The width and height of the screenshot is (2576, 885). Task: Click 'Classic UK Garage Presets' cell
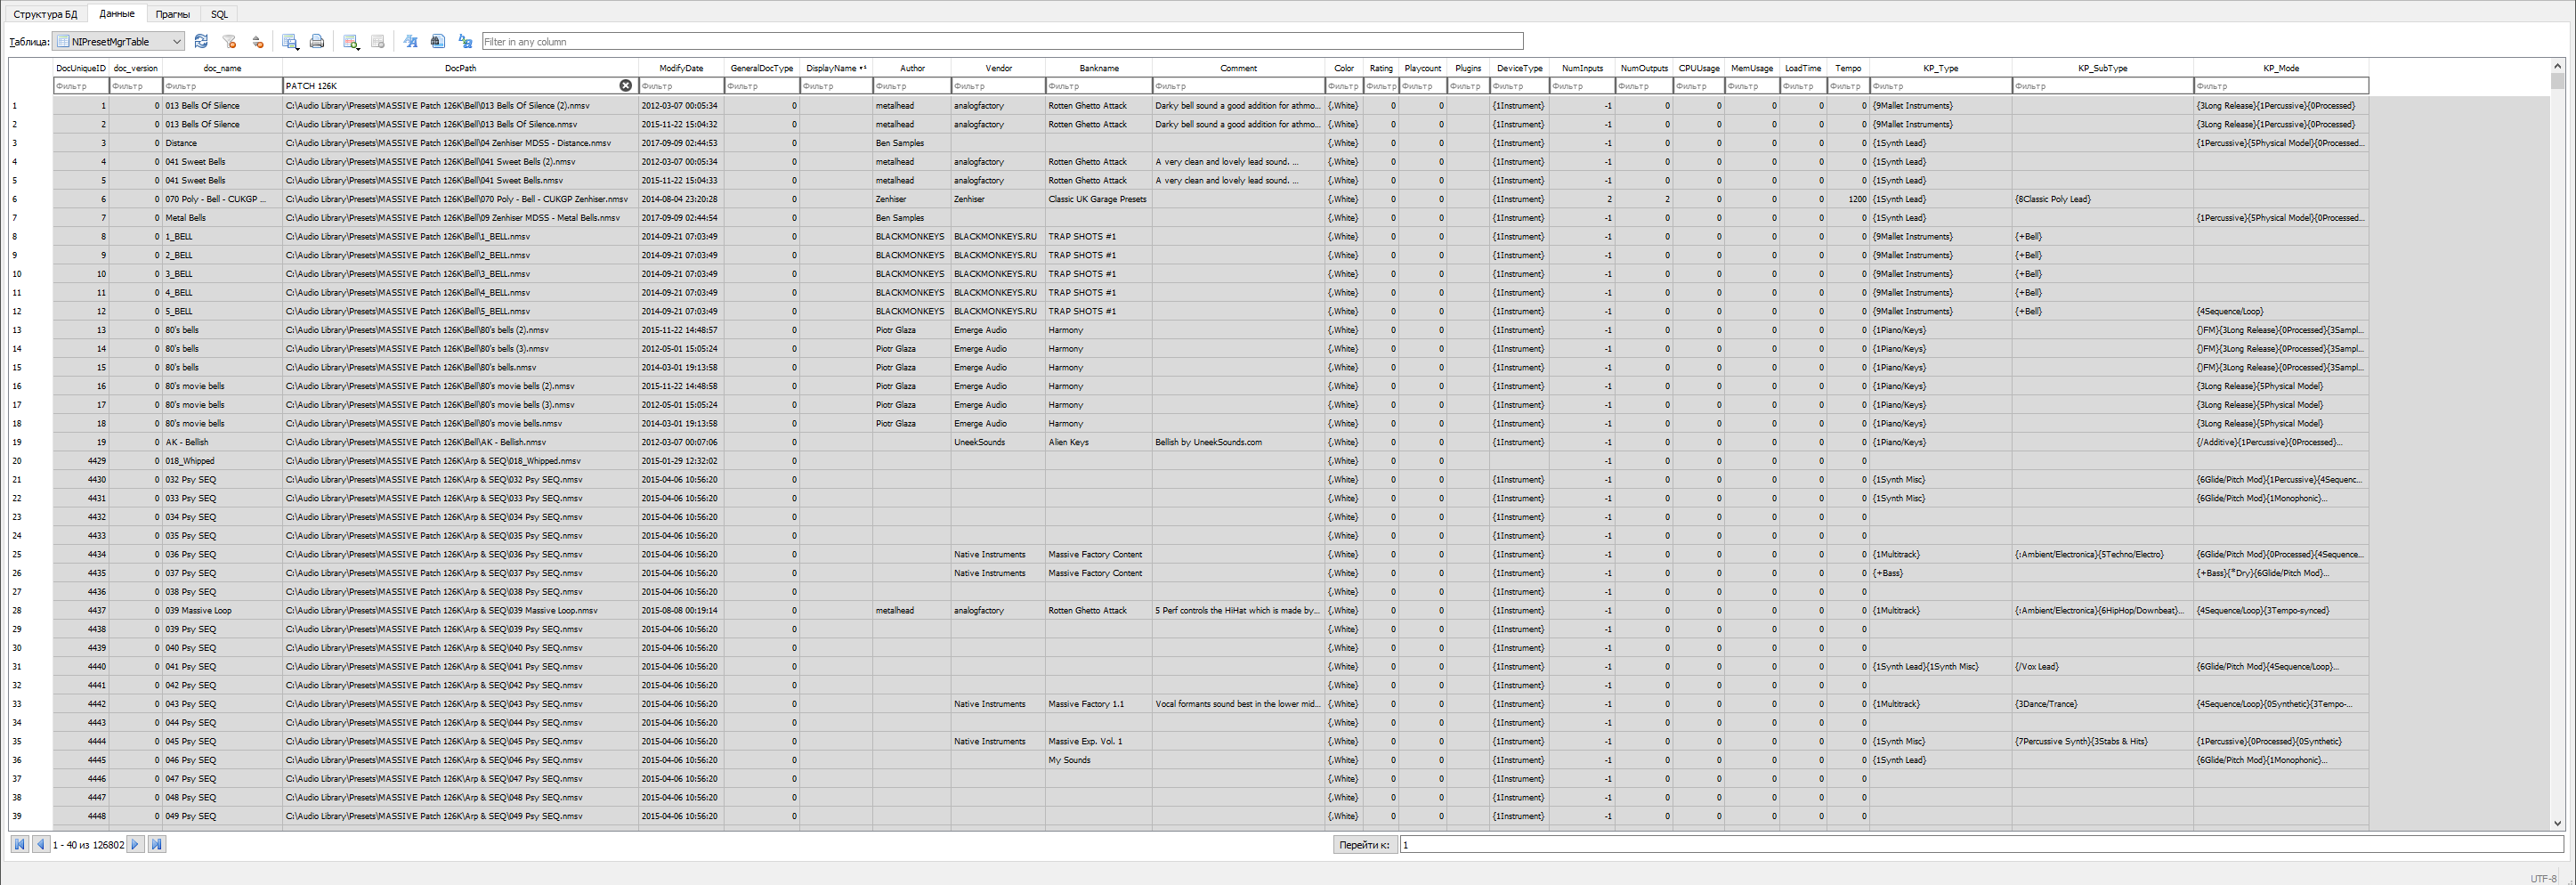pos(1098,199)
